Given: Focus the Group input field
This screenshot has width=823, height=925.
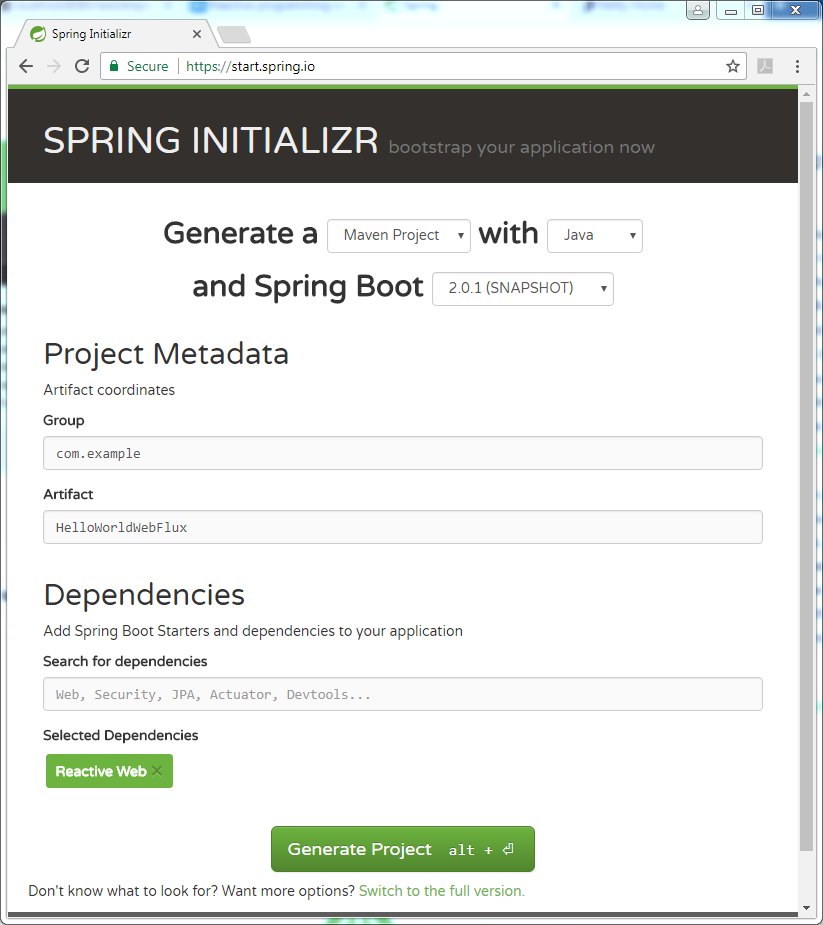Looking at the screenshot, I should (x=403, y=453).
